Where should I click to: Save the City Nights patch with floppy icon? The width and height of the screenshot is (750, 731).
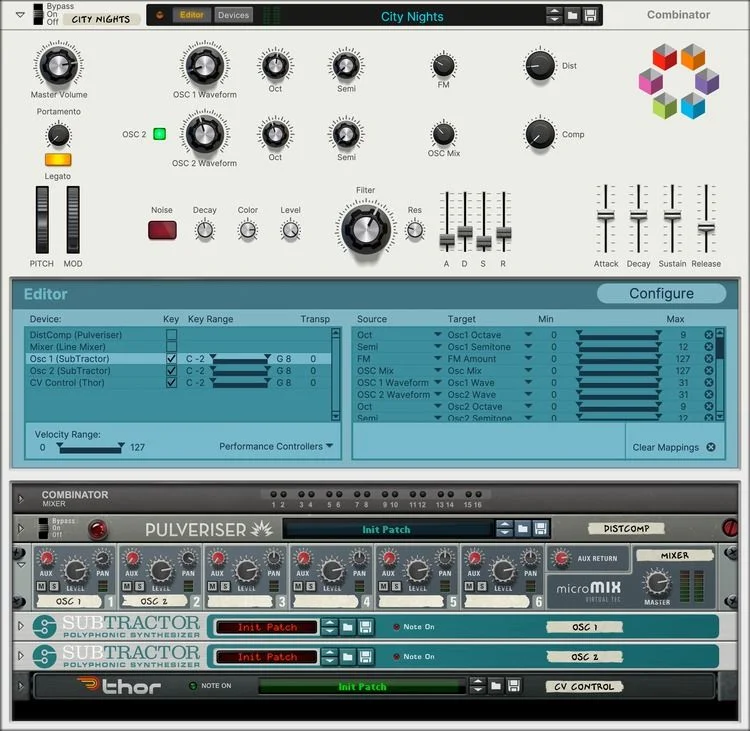[x=590, y=16]
